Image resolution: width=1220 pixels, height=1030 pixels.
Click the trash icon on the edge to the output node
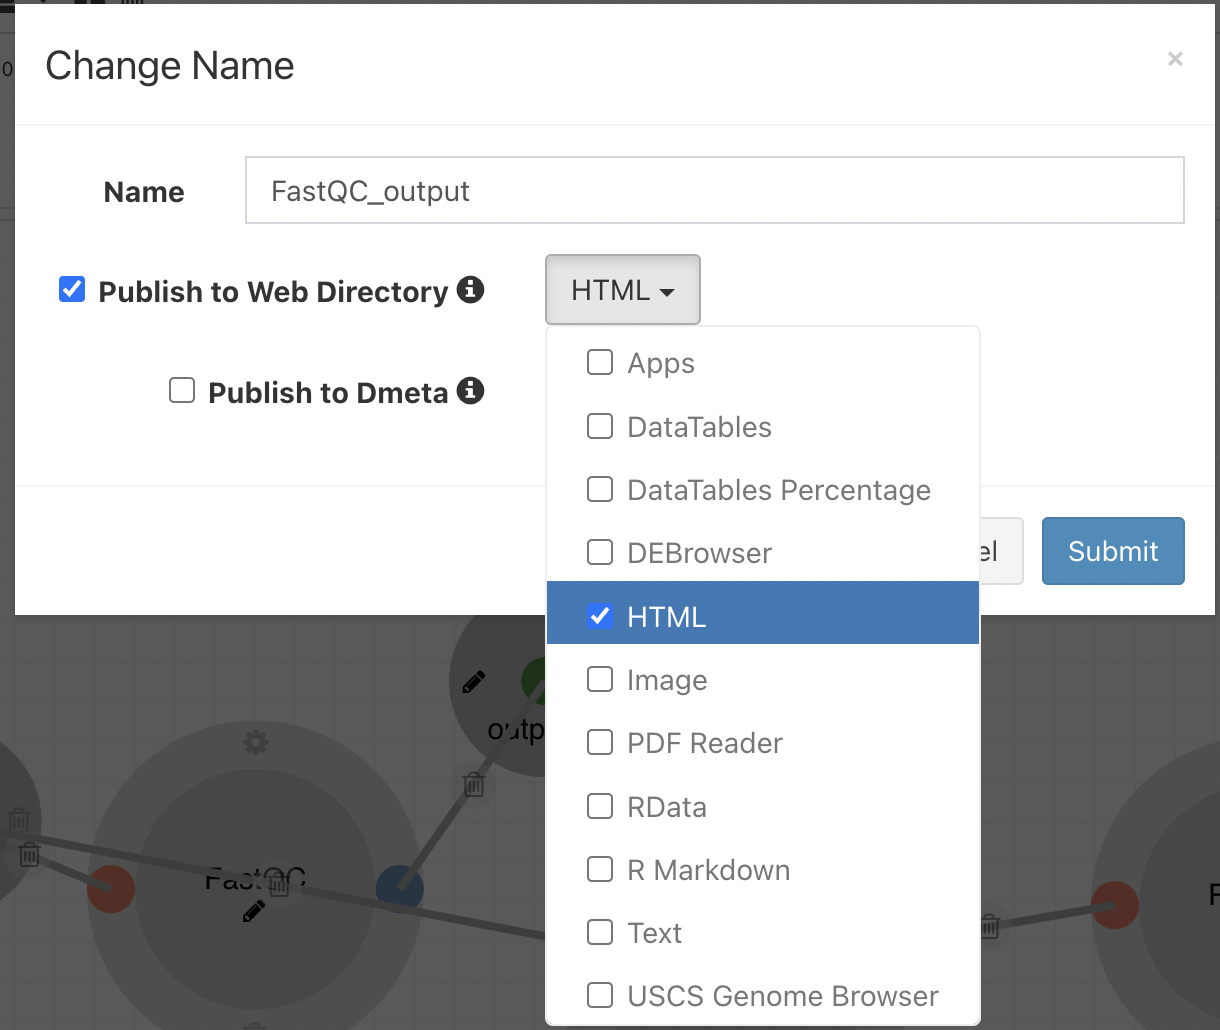(474, 785)
